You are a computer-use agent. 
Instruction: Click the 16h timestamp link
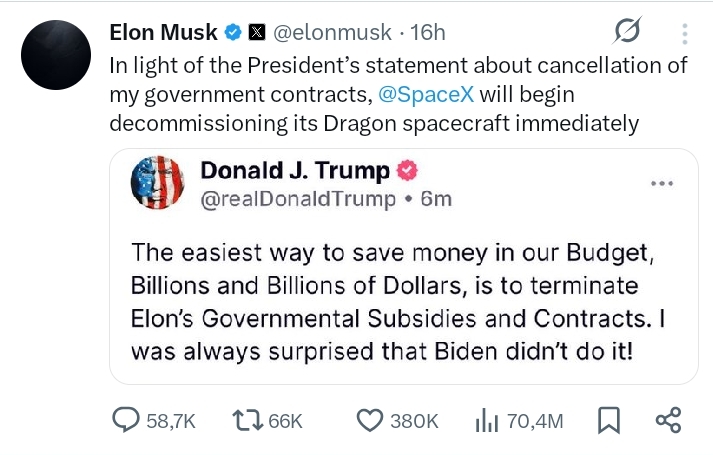[427, 33]
